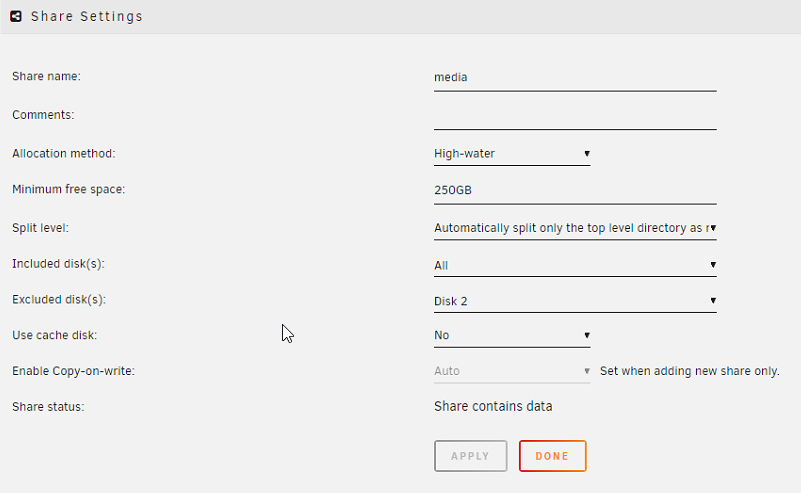The width and height of the screenshot is (801, 493).
Task: Click the 'Share name:' label
Action: pos(46,76)
